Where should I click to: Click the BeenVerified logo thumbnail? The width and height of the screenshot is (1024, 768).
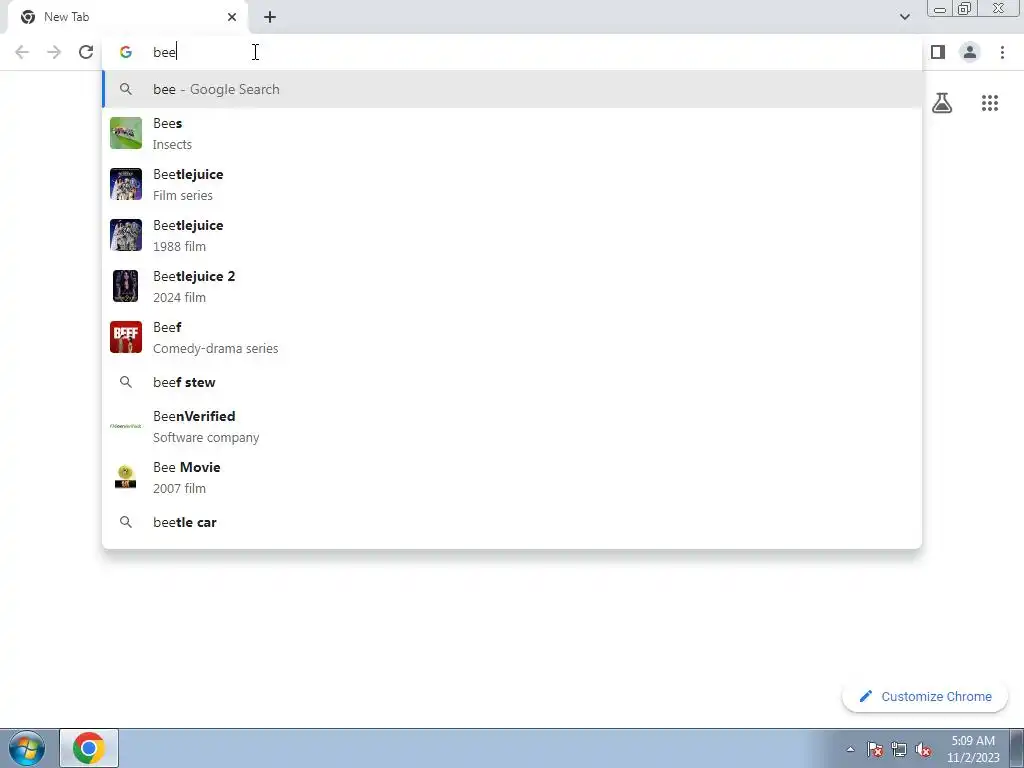(125, 426)
